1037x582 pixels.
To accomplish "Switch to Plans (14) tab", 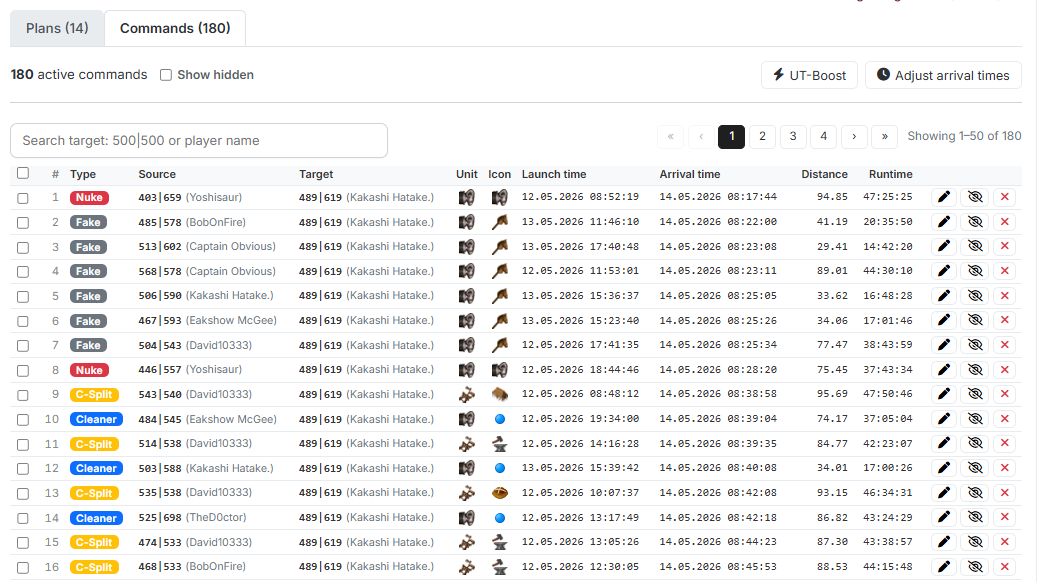I will [x=57, y=28].
